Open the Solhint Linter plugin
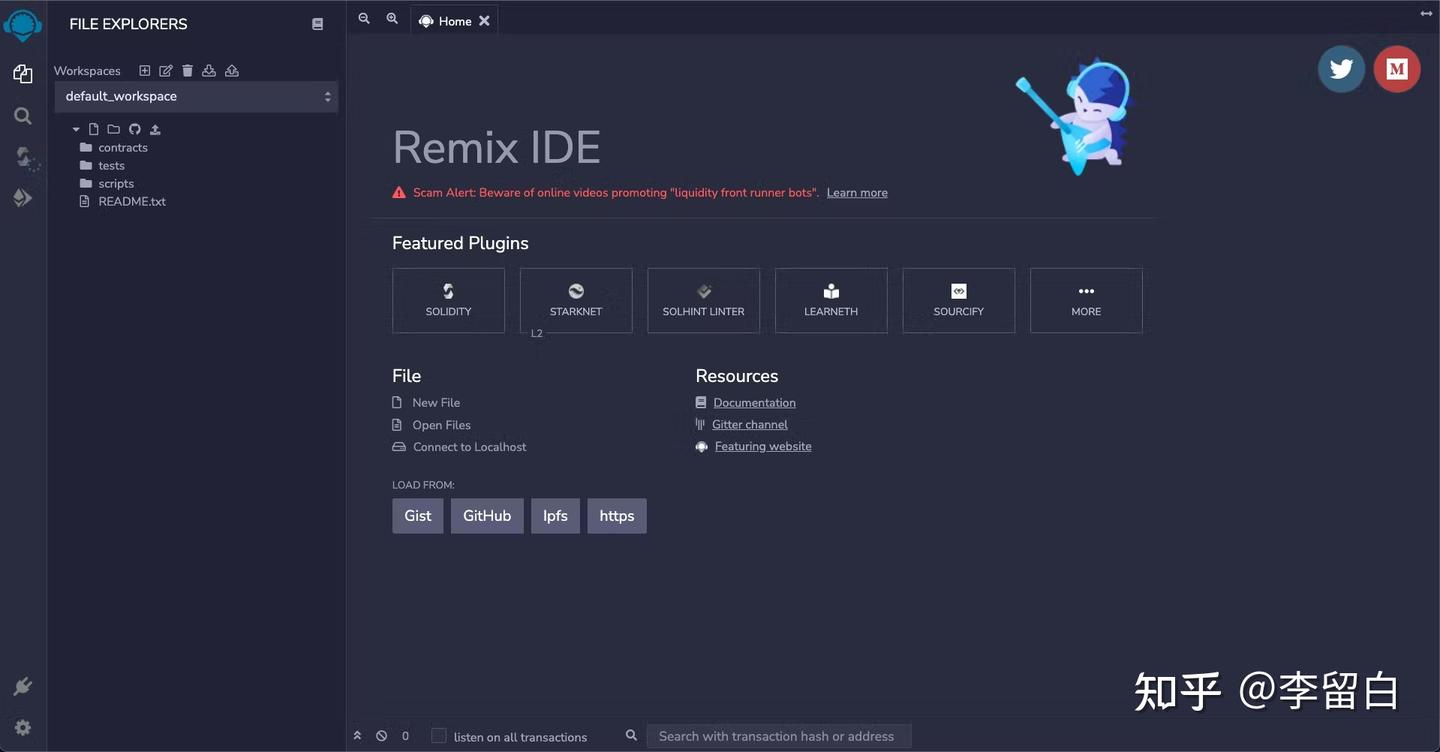 pyautogui.click(x=703, y=300)
